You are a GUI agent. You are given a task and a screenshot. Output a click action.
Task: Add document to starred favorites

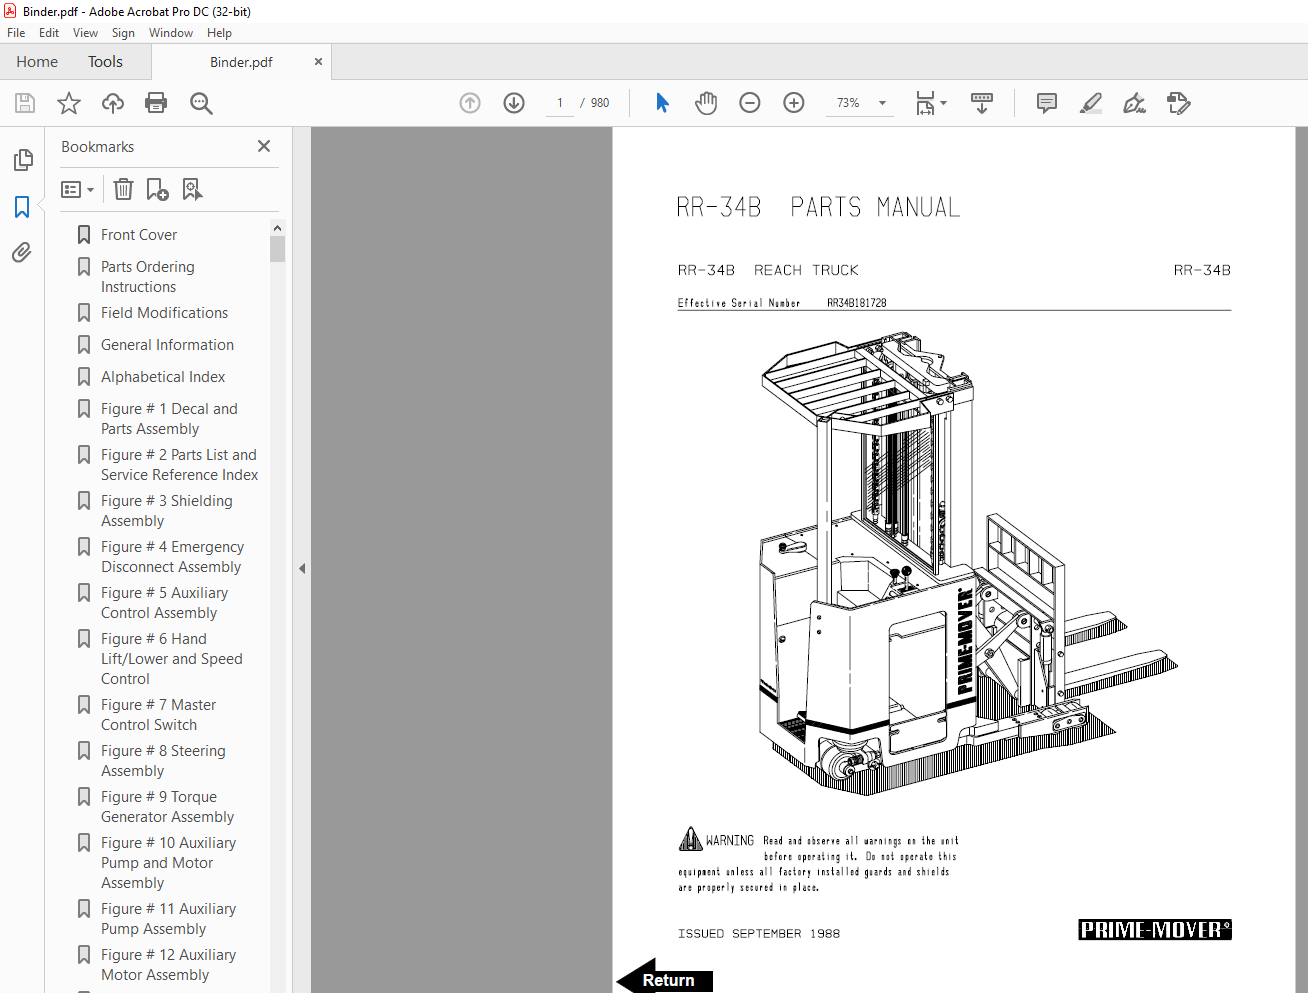[69, 103]
